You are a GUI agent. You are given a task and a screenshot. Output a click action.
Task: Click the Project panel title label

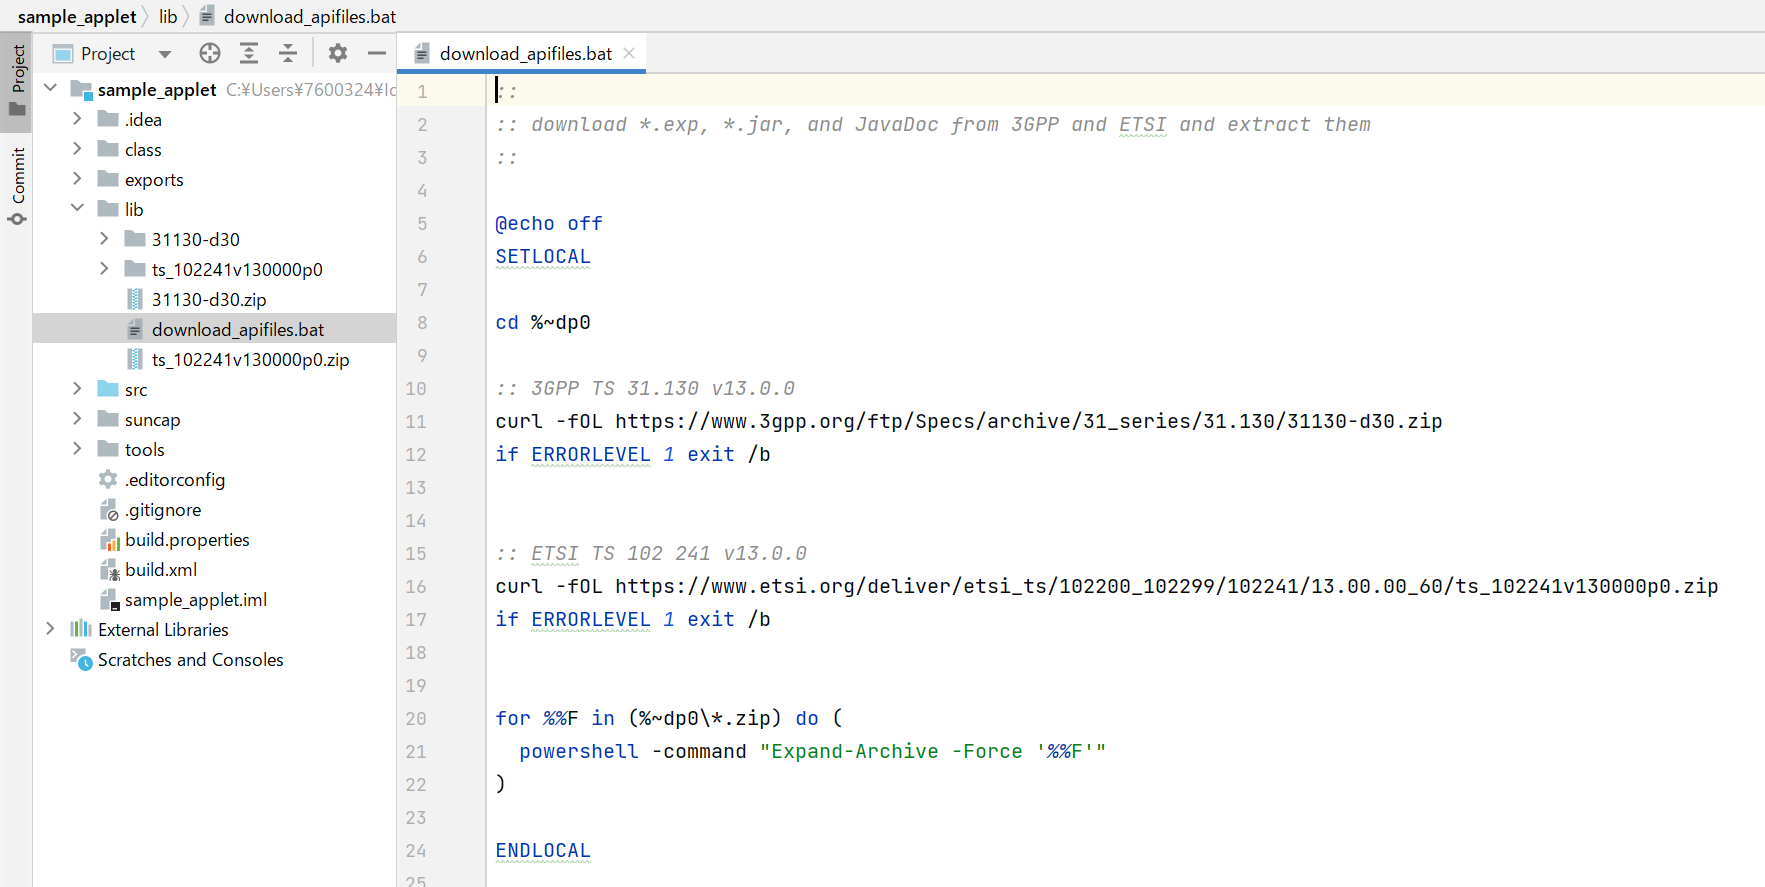(x=108, y=53)
